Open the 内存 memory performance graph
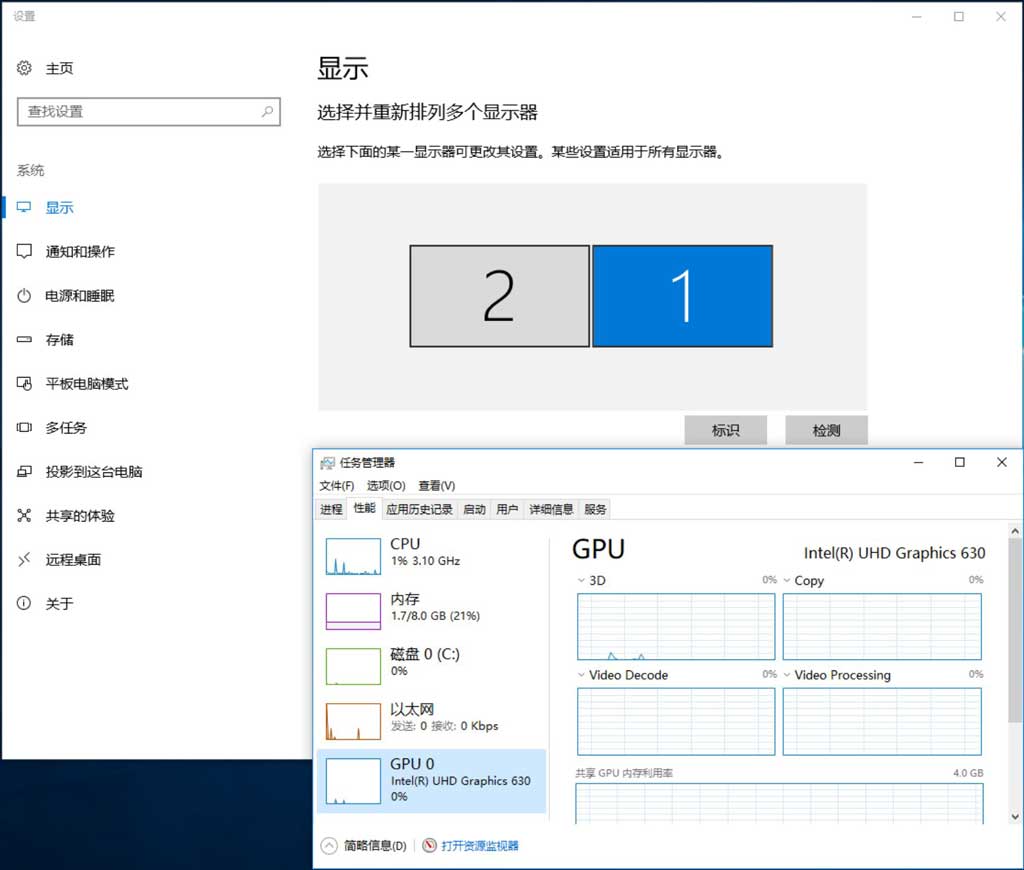Screen dimensions: 1024x870 click(x=430, y=607)
